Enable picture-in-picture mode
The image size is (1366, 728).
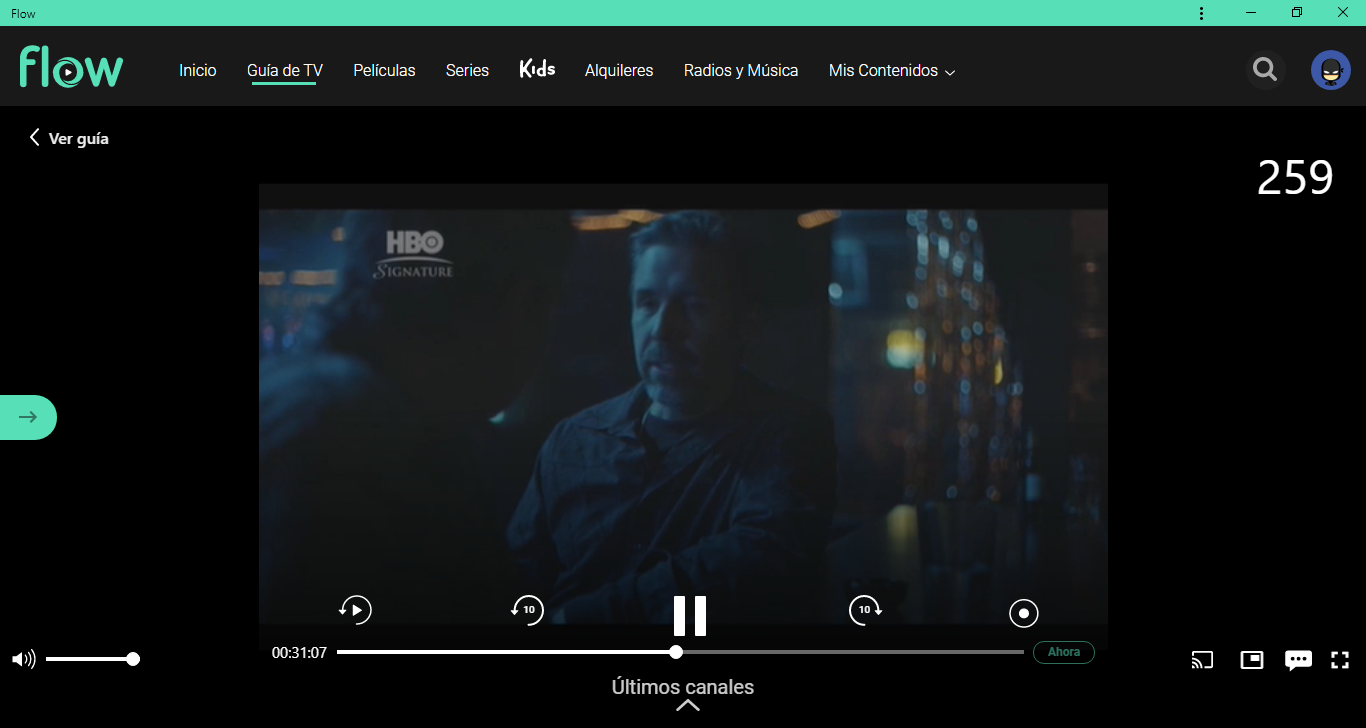[x=1251, y=660]
